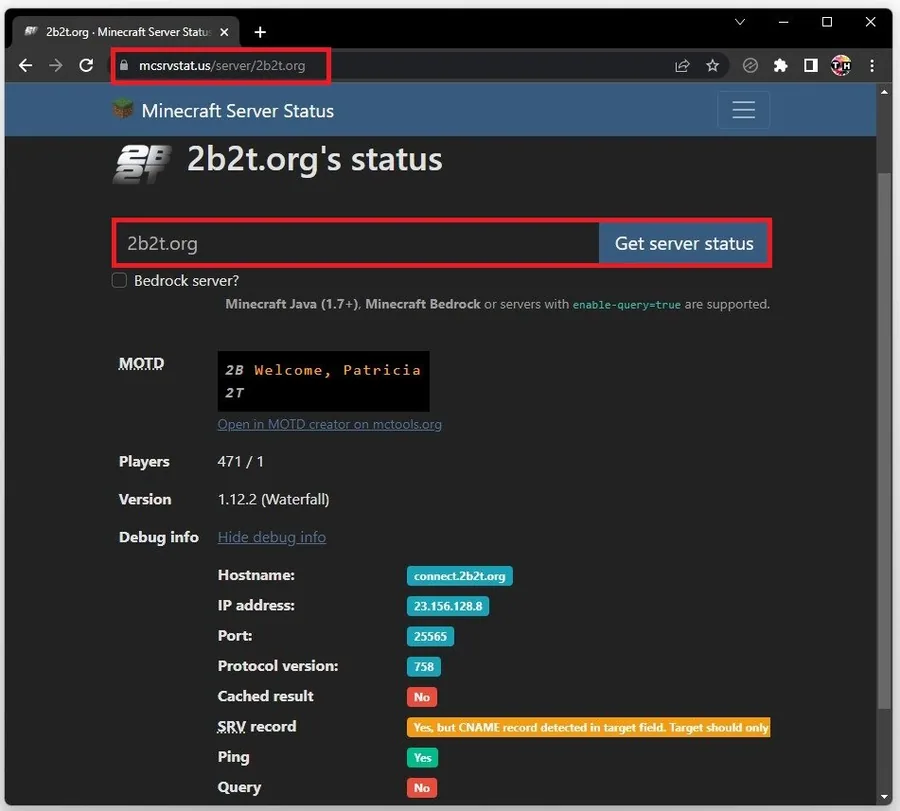Screen dimensions: 900x811
Task: Click the MOTD label
Action: [x=141, y=364]
